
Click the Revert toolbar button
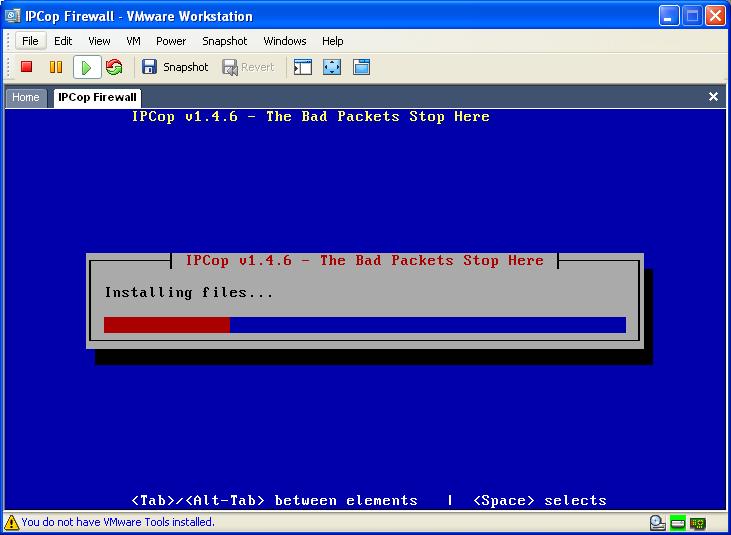[248, 67]
